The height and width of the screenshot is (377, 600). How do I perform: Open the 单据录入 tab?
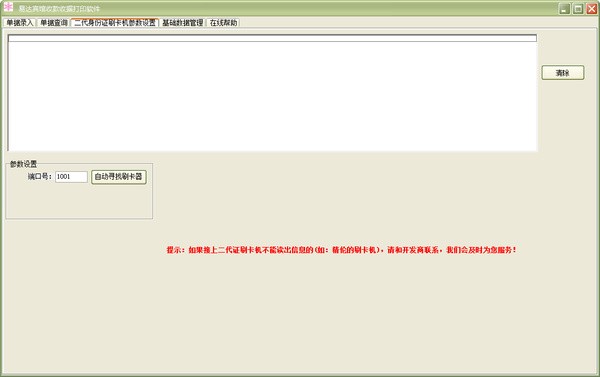(x=20, y=23)
